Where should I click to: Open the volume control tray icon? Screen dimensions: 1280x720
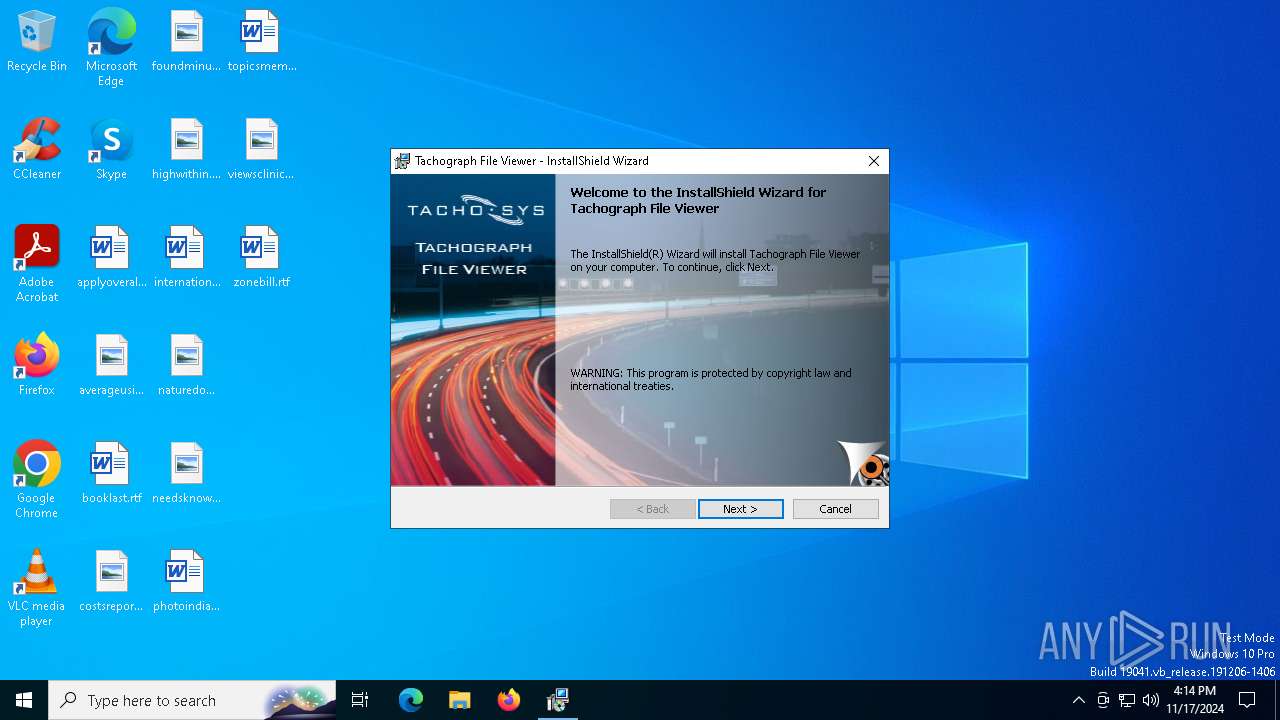(1151, 700)
